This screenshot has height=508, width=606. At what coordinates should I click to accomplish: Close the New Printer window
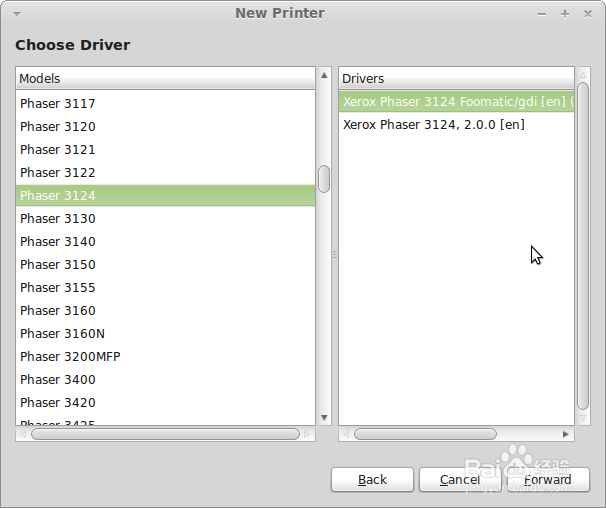click(x=588, y=14)
